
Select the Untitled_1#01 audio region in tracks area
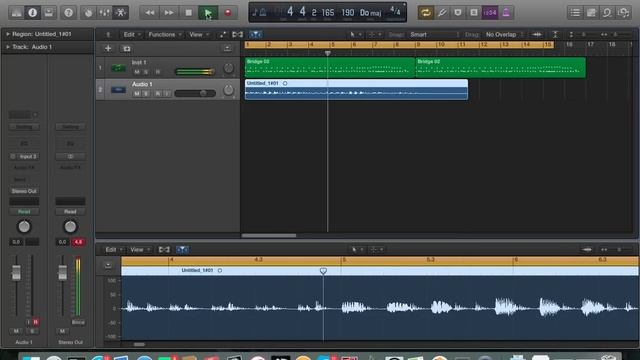tap(356, 89)
